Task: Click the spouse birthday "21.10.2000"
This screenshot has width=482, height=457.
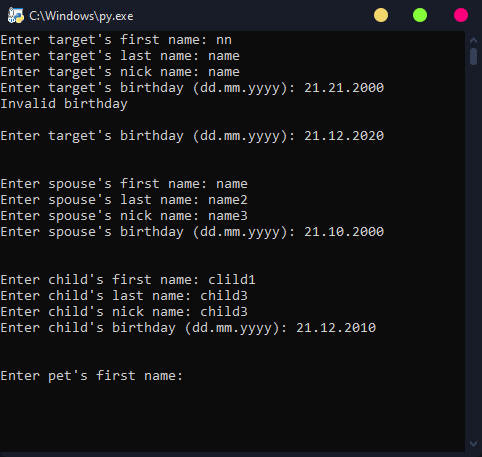Action: 344,232
